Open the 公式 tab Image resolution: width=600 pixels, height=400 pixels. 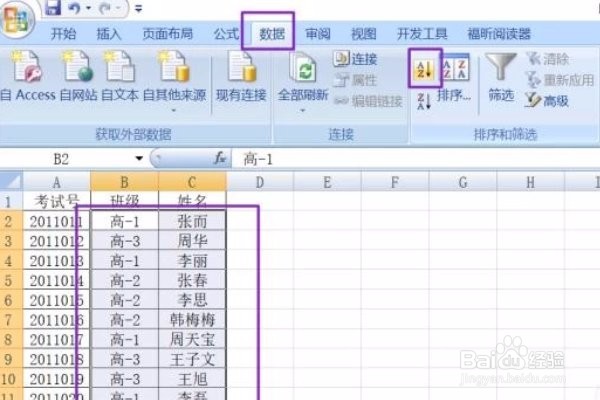pos(226,34)
